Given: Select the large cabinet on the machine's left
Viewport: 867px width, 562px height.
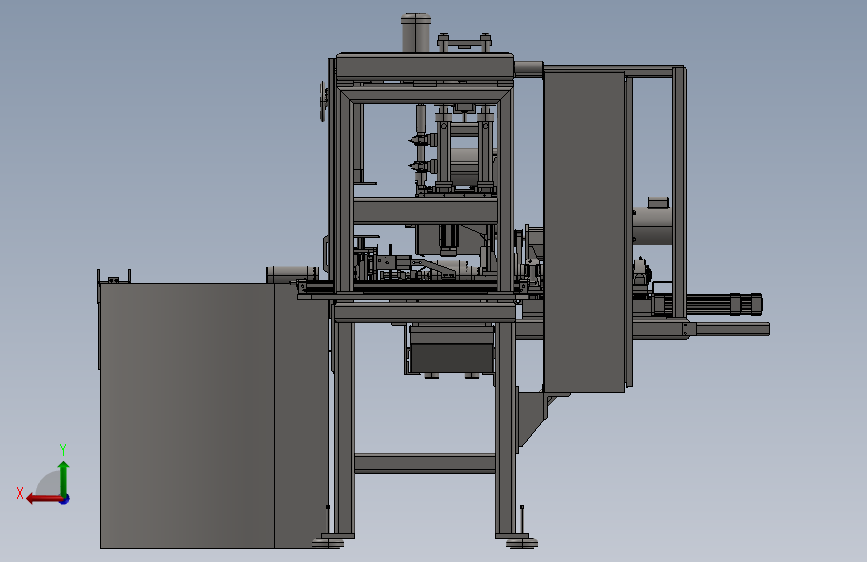Looking at the screenshot, I should click(x=213, y=415).
